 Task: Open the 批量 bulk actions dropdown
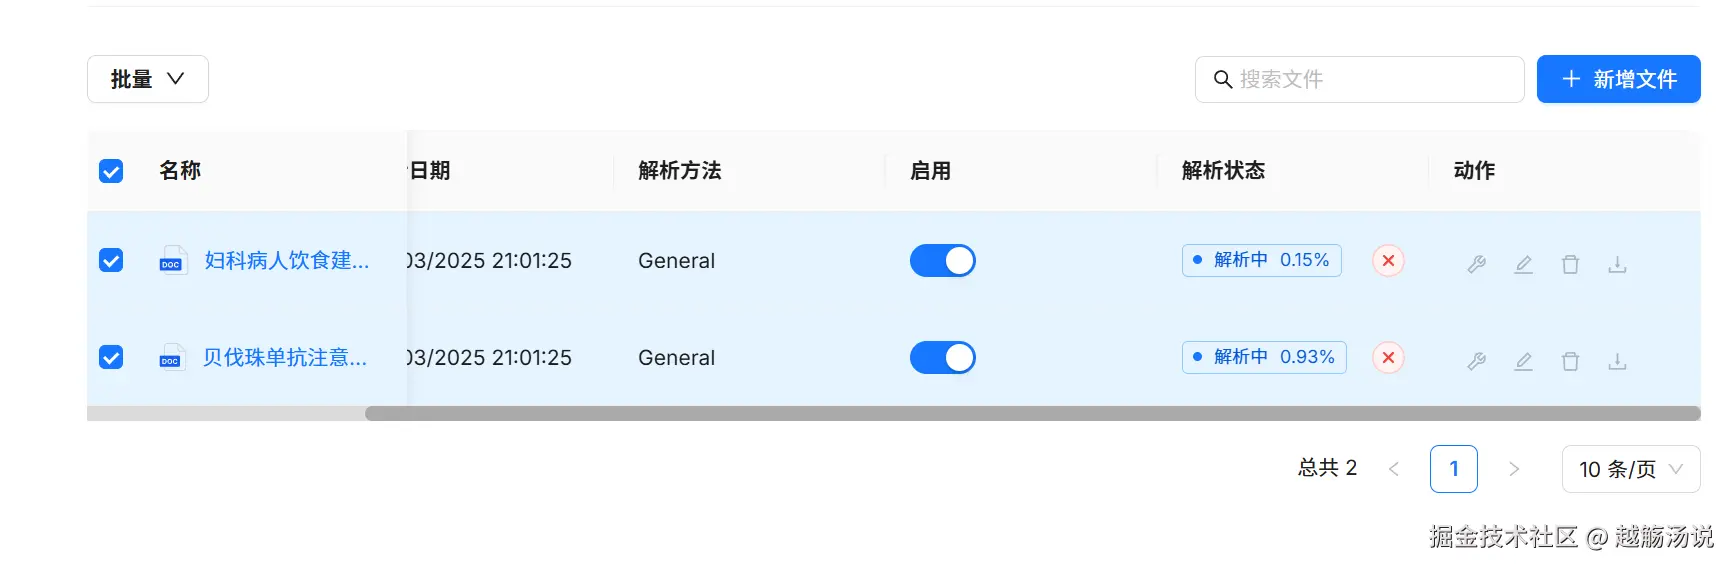tap(148, 79)
